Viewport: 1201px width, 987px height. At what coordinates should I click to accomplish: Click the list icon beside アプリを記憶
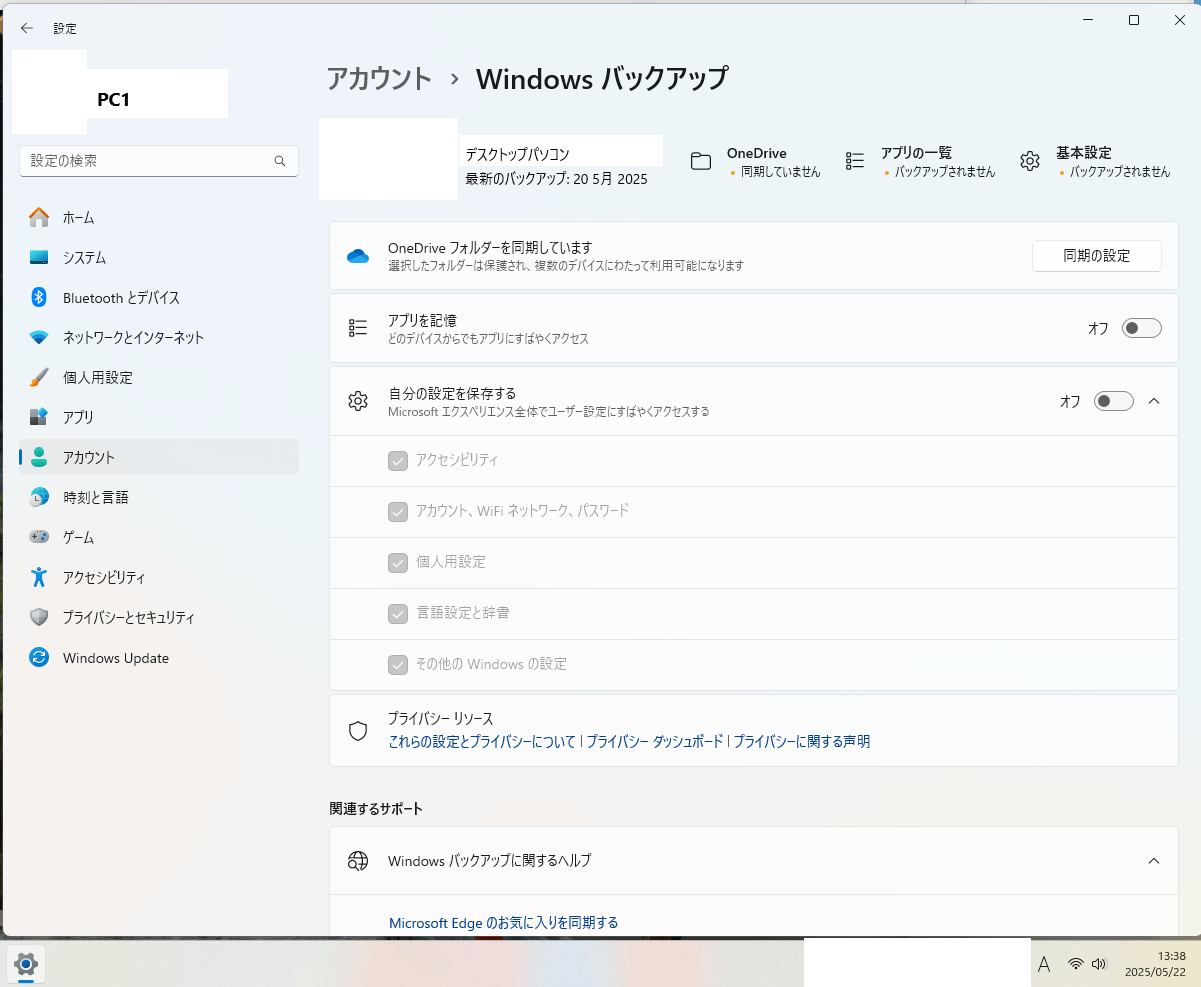(358, 328)
